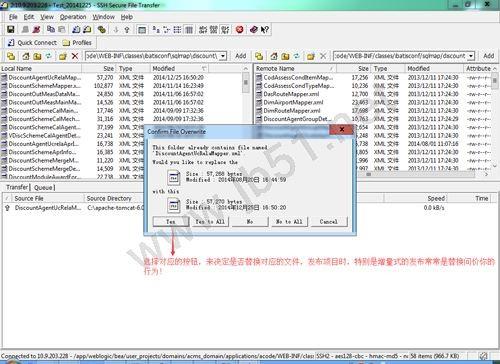Sort local files by Modified header

click(179, 68)
